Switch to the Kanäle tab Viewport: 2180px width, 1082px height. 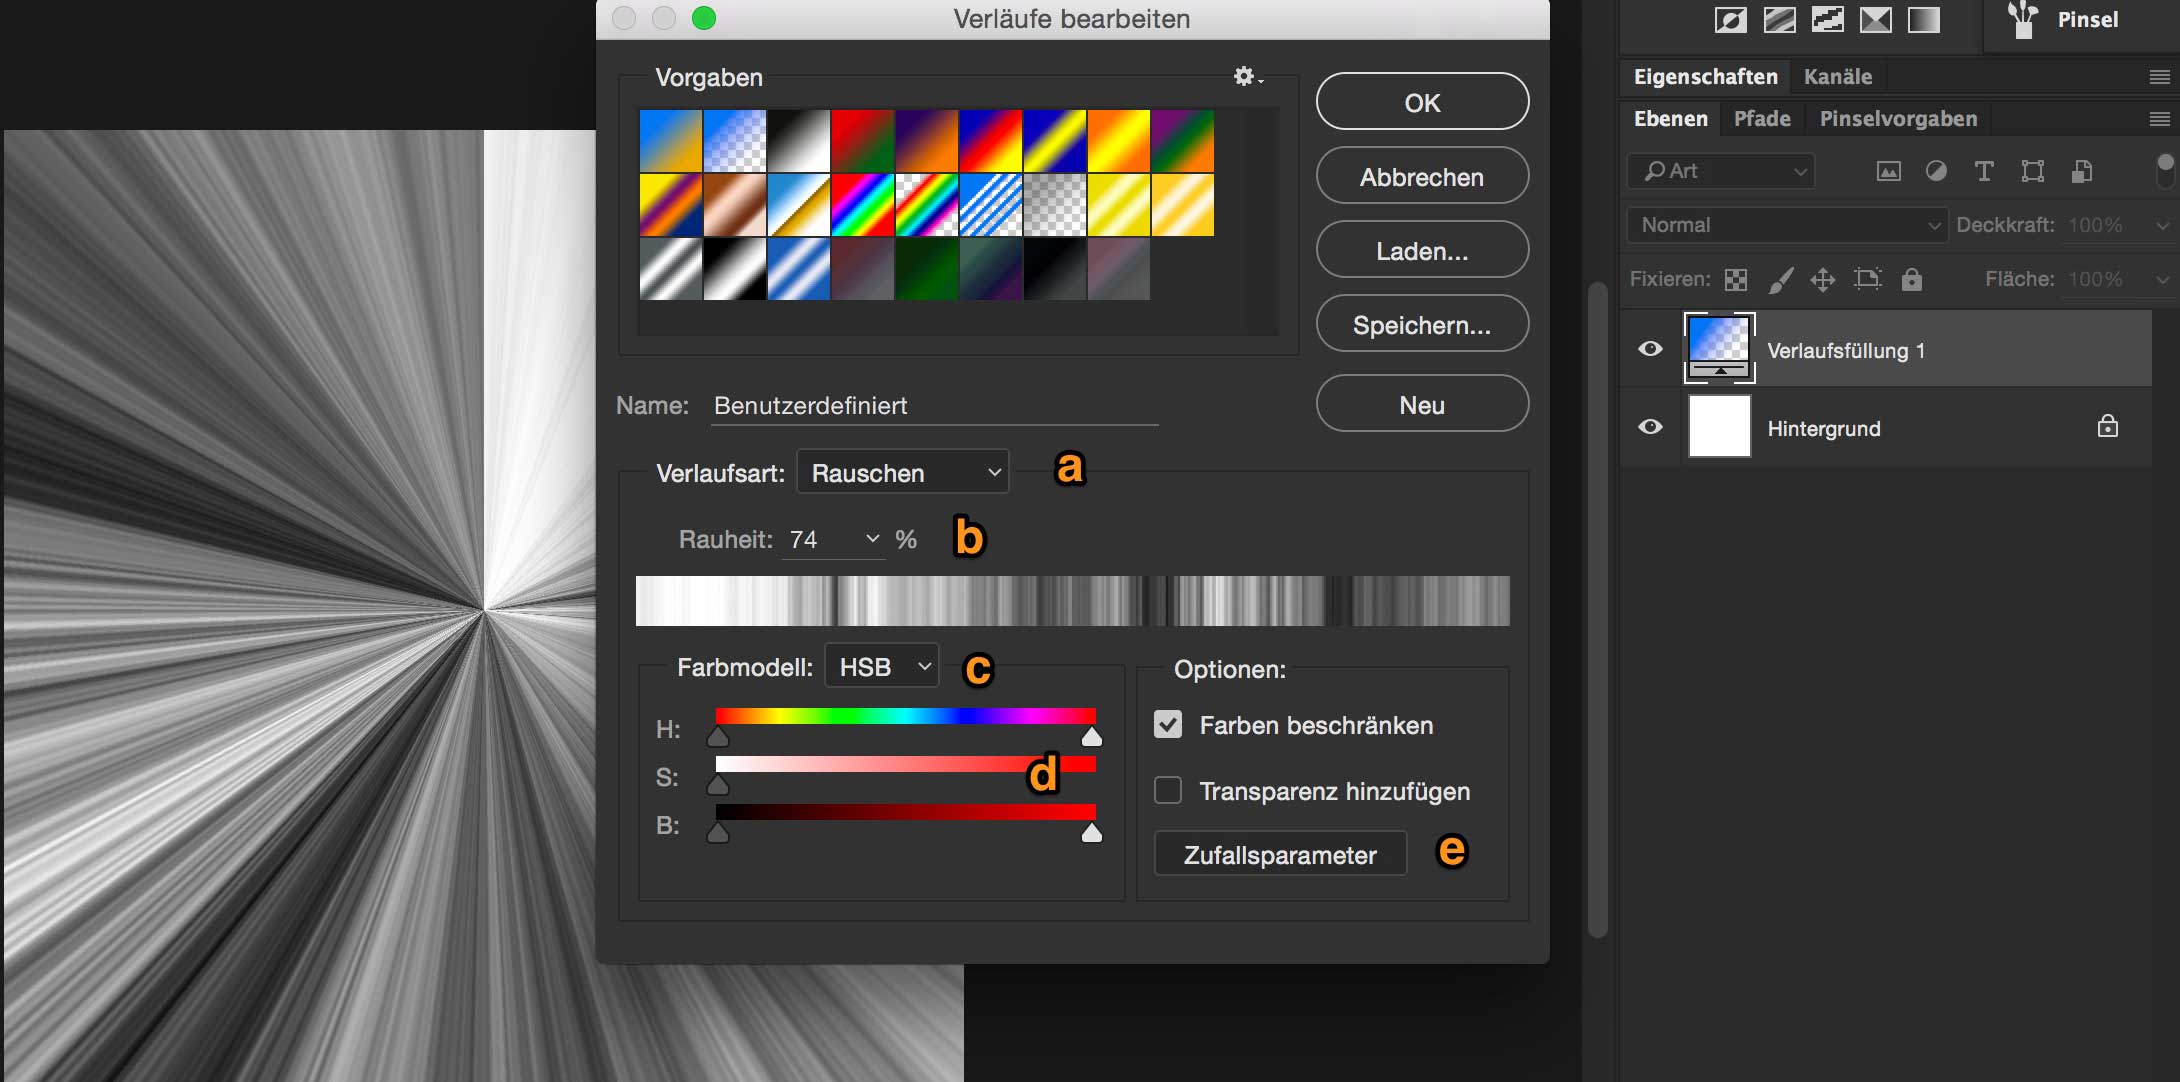click(x=1837, y=77)
